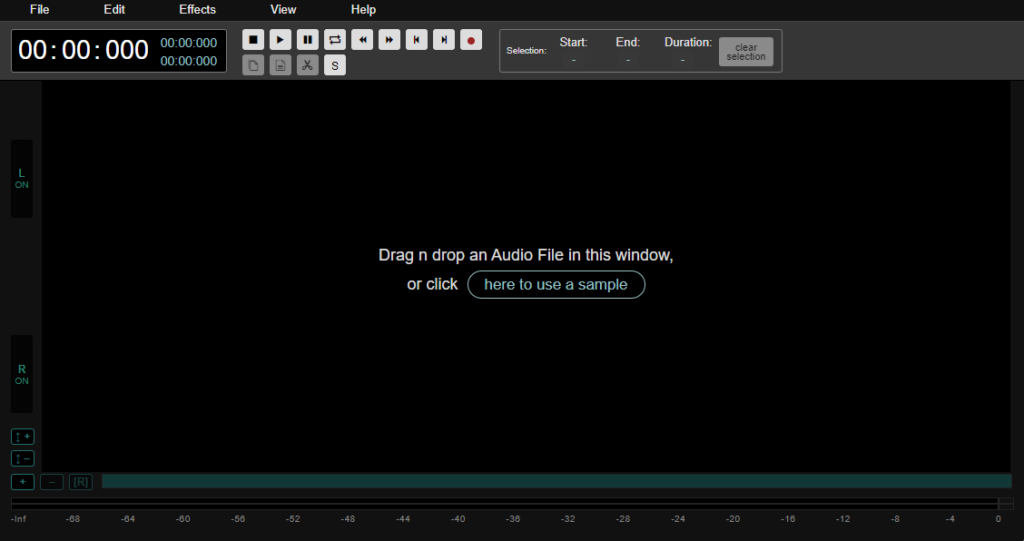Screen dimensions: 1024x541
Task: Decrease vertical zoom with the arrow-minus icon
Action: 22,459
